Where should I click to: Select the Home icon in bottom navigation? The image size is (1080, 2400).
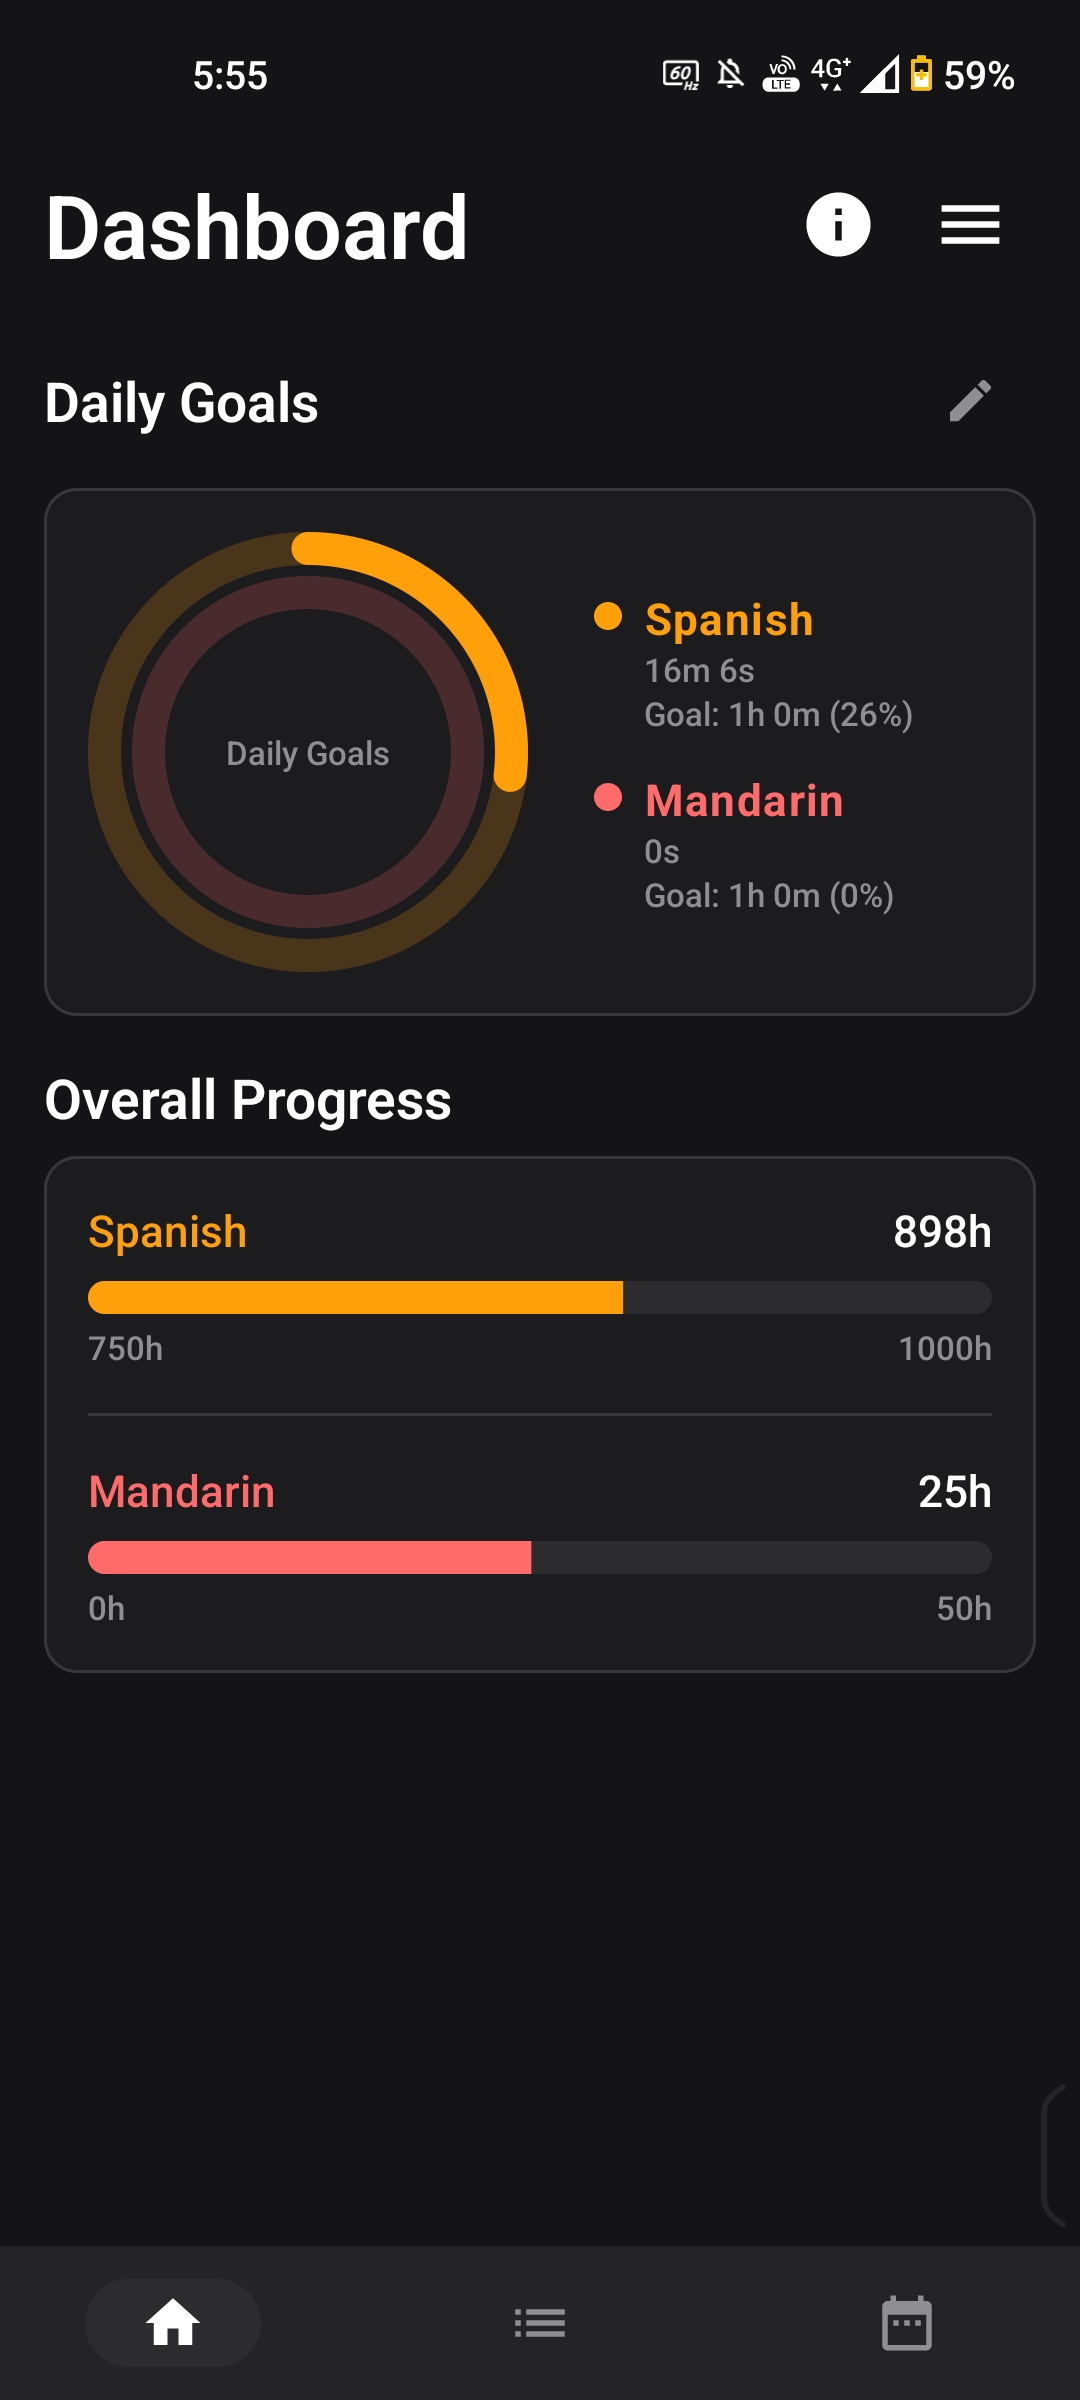click(x=172, y=2323)
